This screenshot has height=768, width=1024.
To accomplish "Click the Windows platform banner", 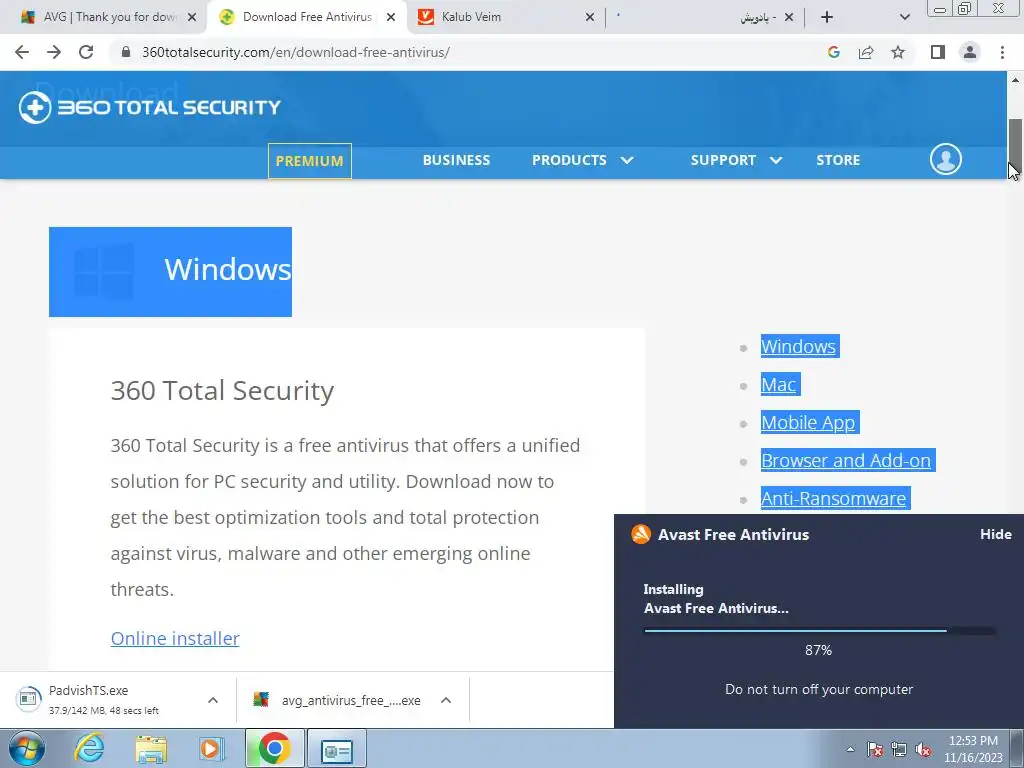I will (170, 272).
